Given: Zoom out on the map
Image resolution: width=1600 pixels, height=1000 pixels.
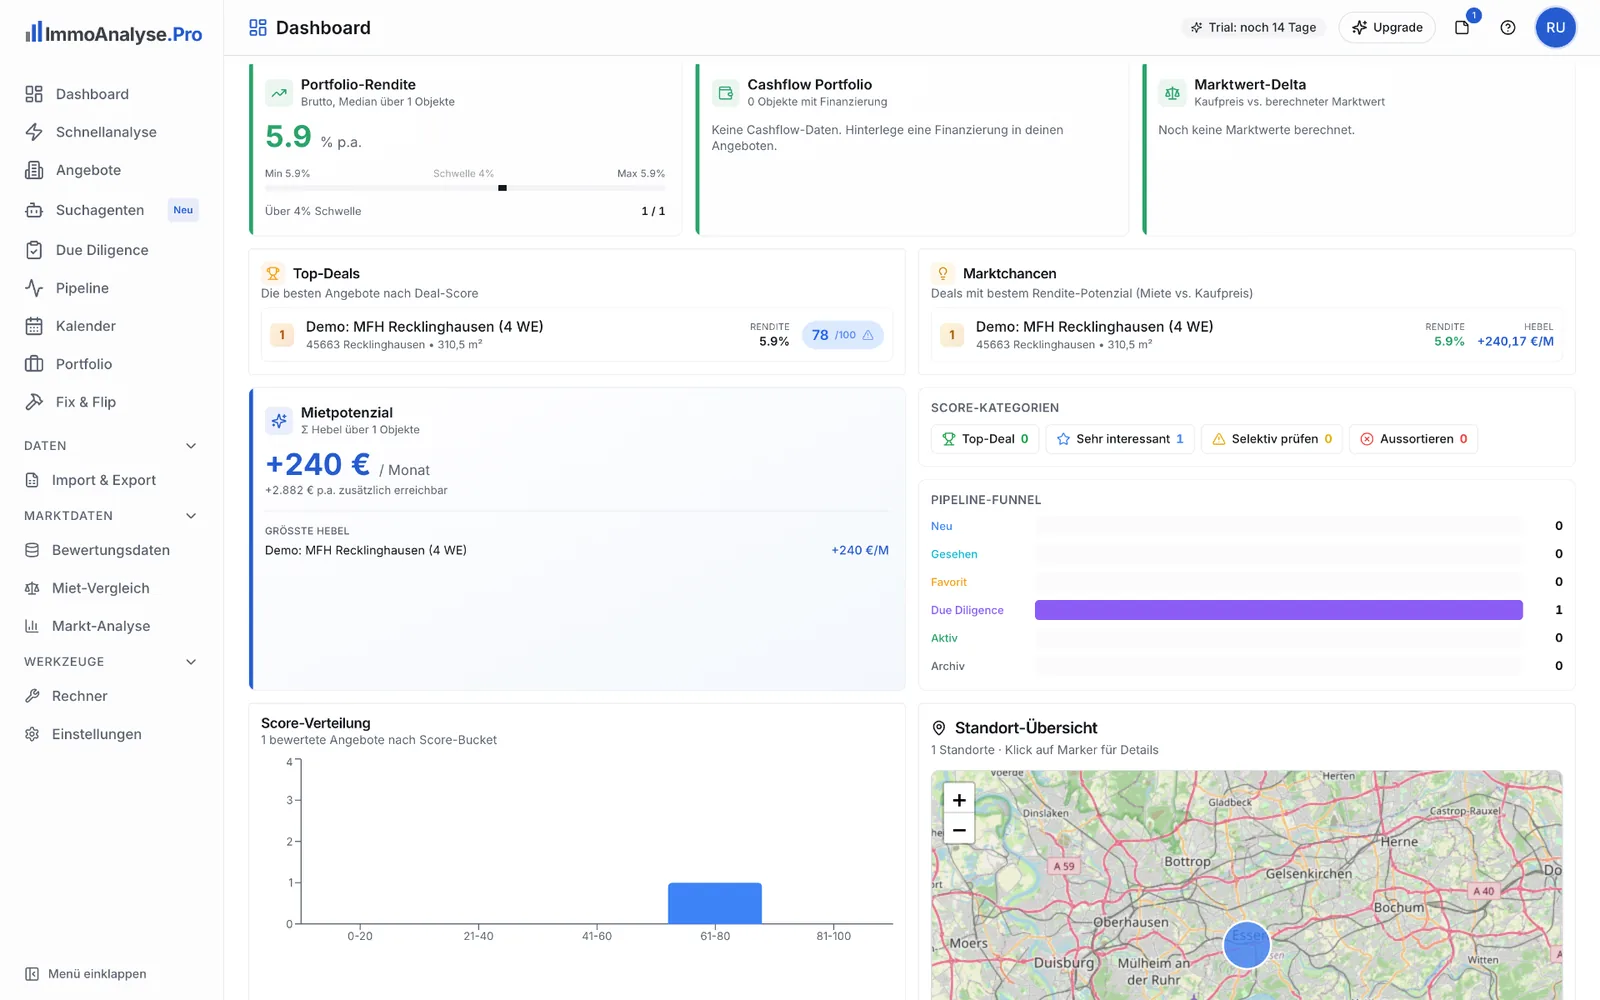Looking at the screenshot, I should pyautogui.click(x=959, y=830).
